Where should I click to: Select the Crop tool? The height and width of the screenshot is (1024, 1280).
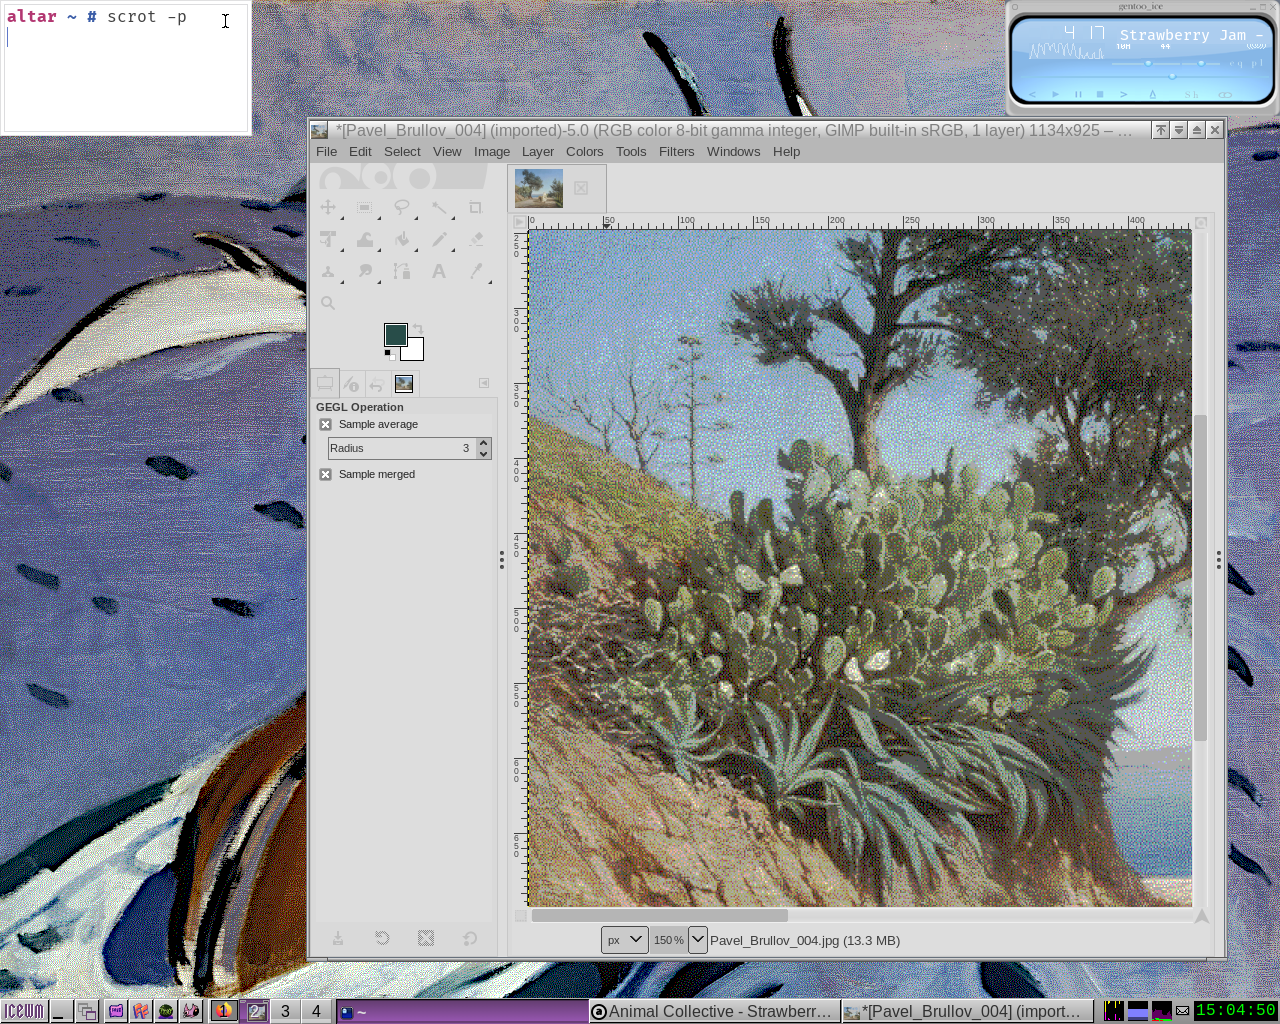(x=476, y=208)
